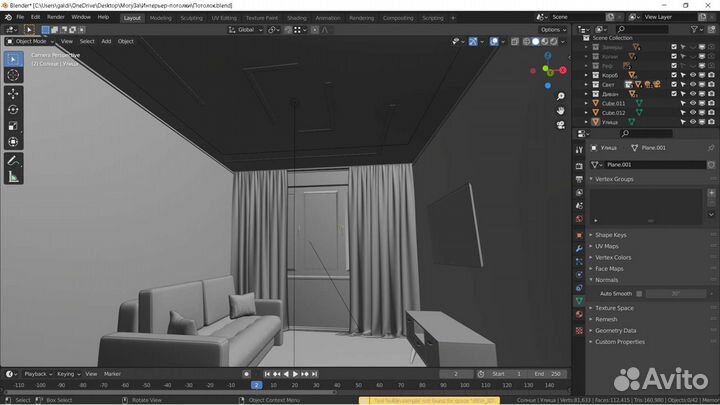Open the File menu

[x=20, y=17]
